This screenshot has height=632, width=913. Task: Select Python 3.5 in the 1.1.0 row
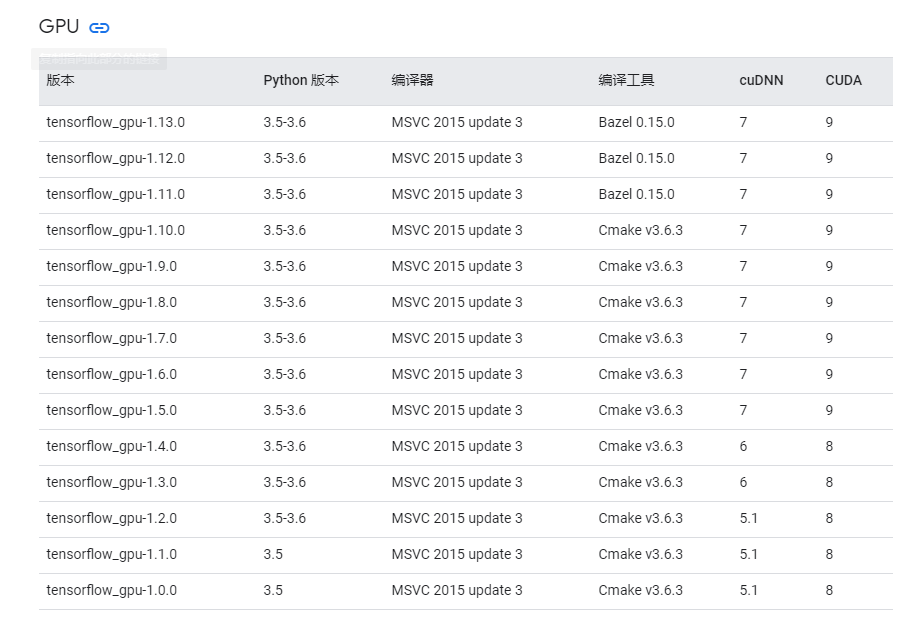point(273,555)
